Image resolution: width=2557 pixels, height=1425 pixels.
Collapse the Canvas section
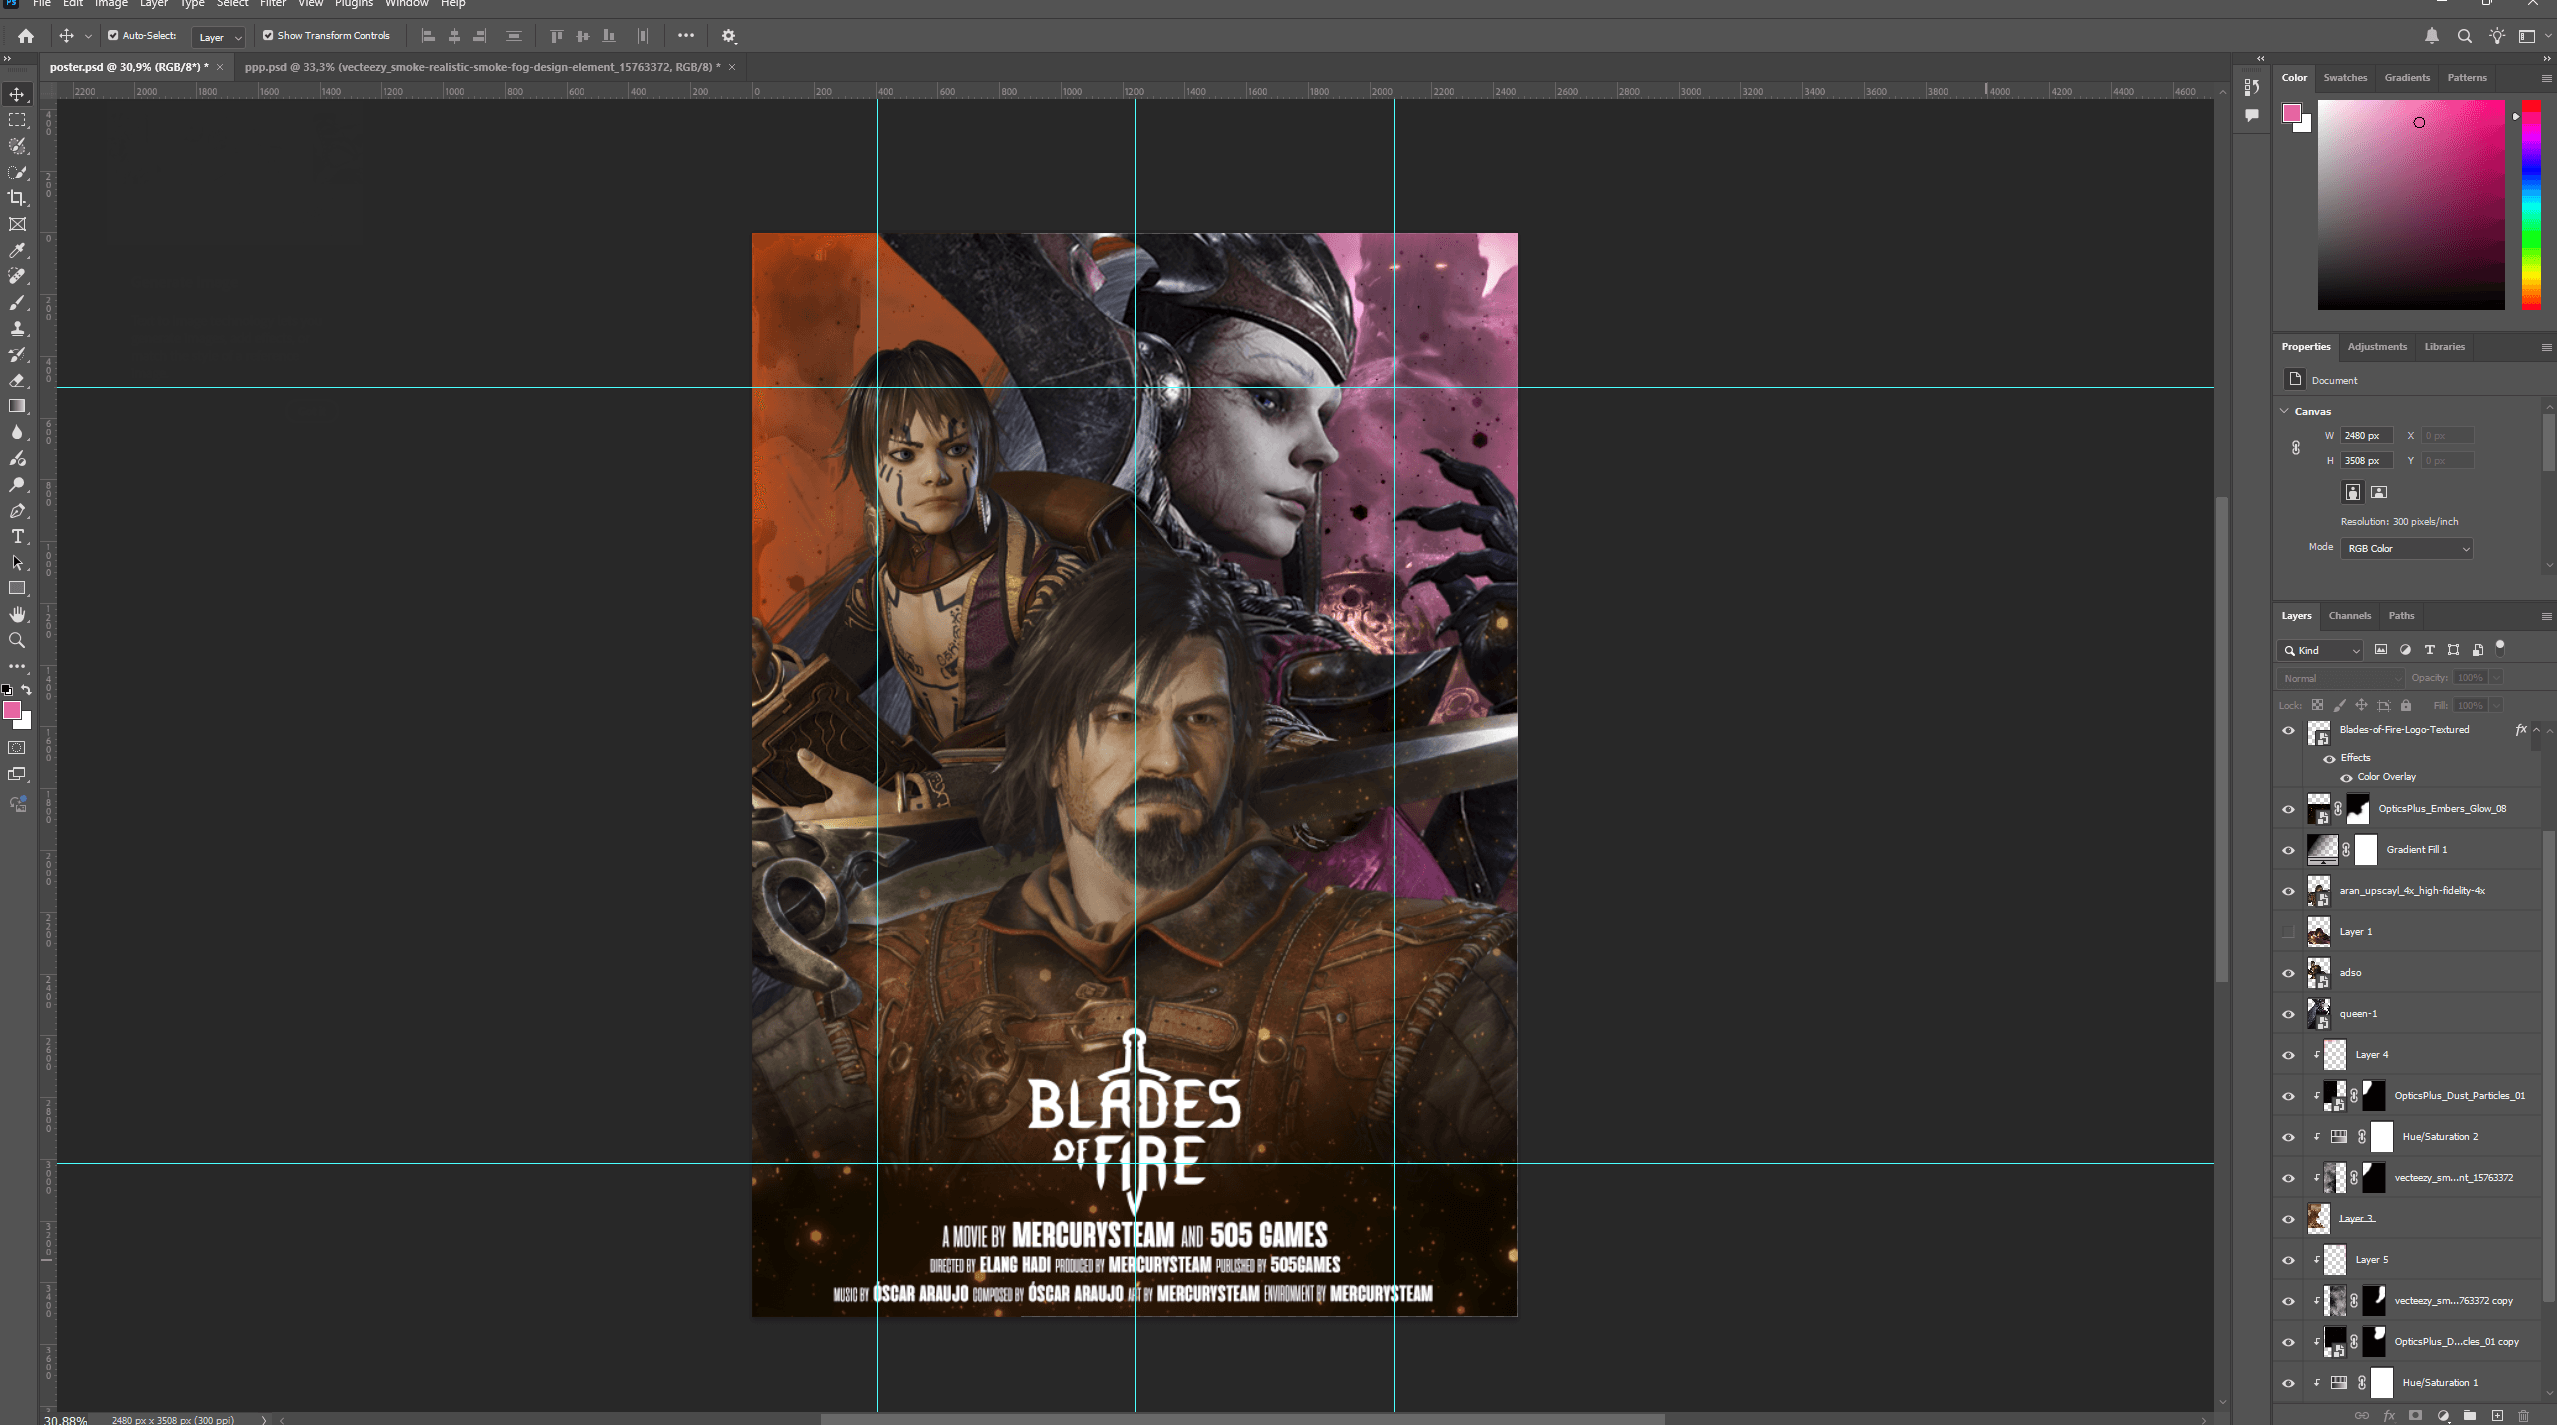click(x=2285, y=411)
